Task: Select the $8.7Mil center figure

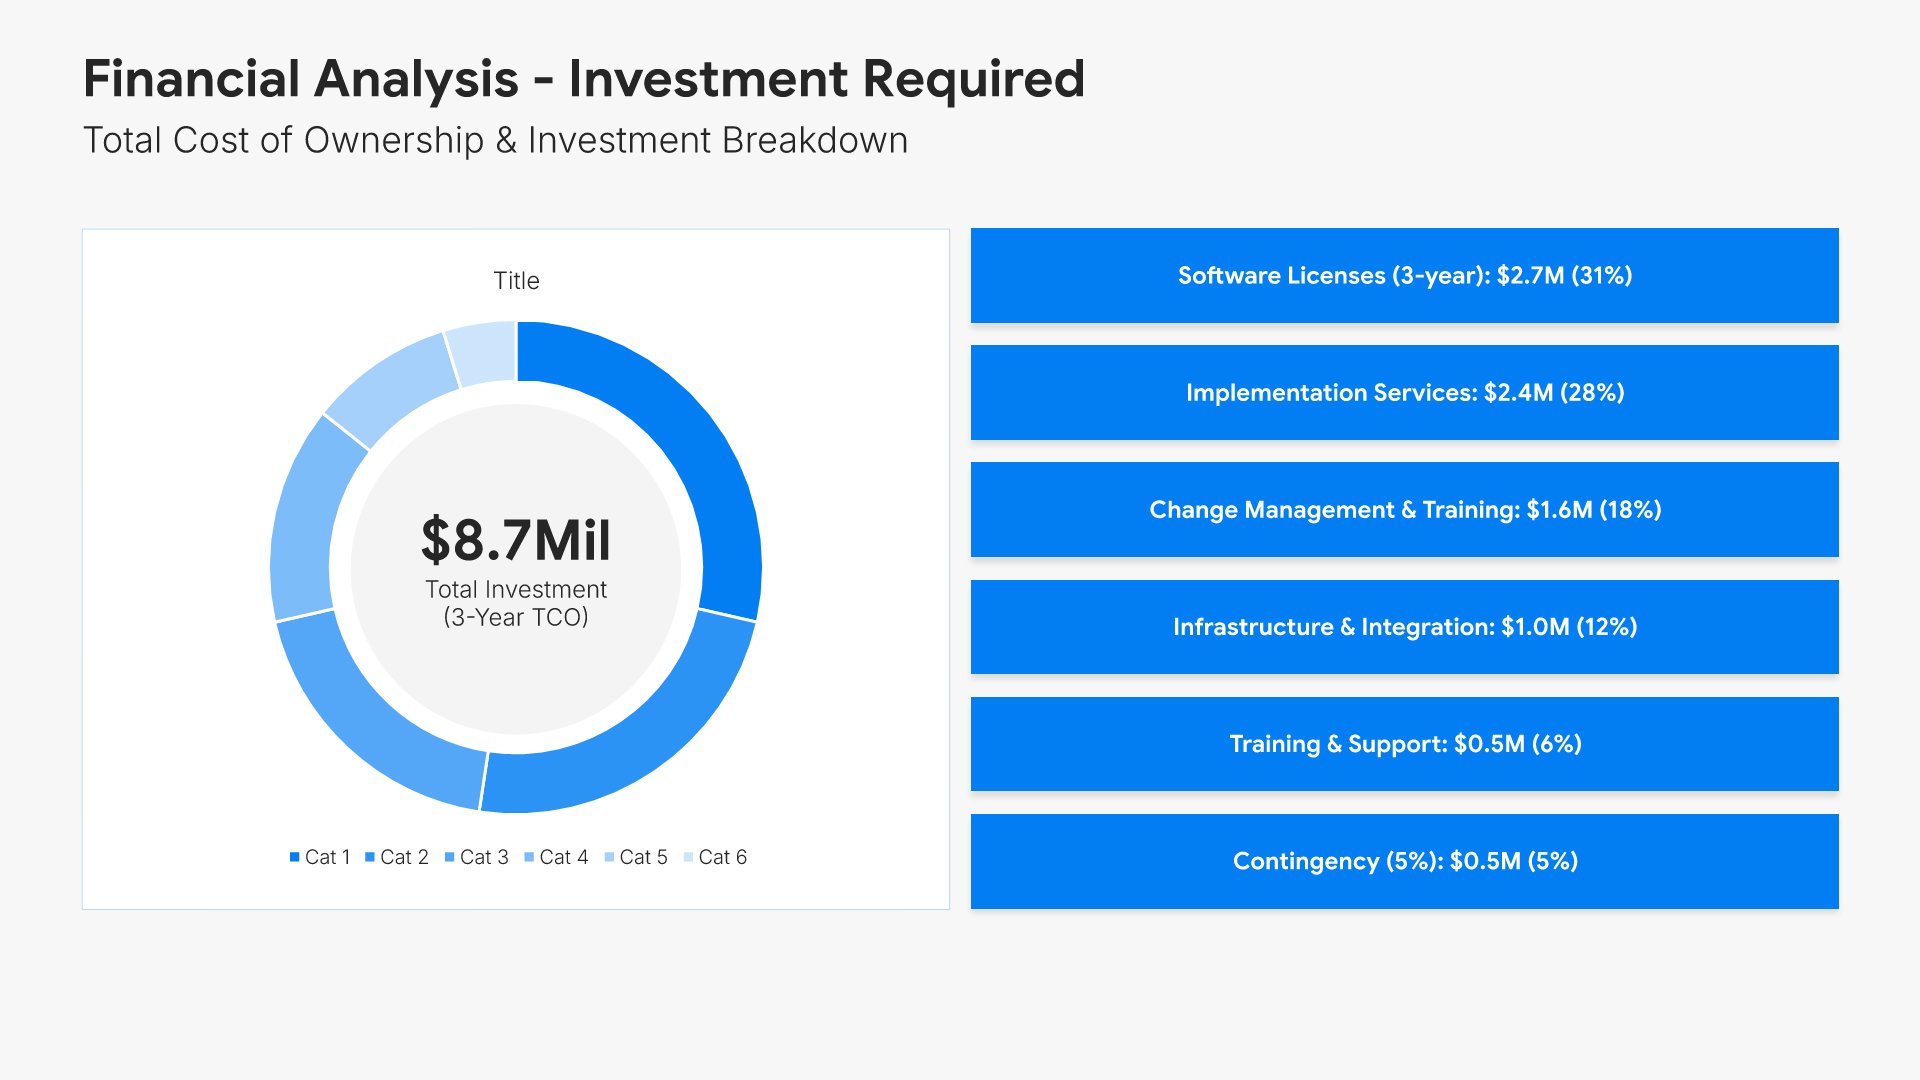Action: 516,540
